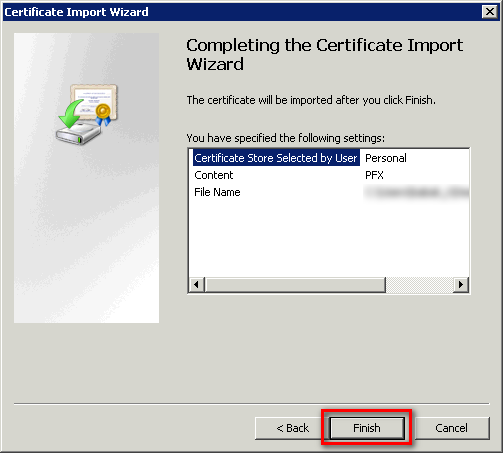Click the settings list right scroll arrow

461,285
